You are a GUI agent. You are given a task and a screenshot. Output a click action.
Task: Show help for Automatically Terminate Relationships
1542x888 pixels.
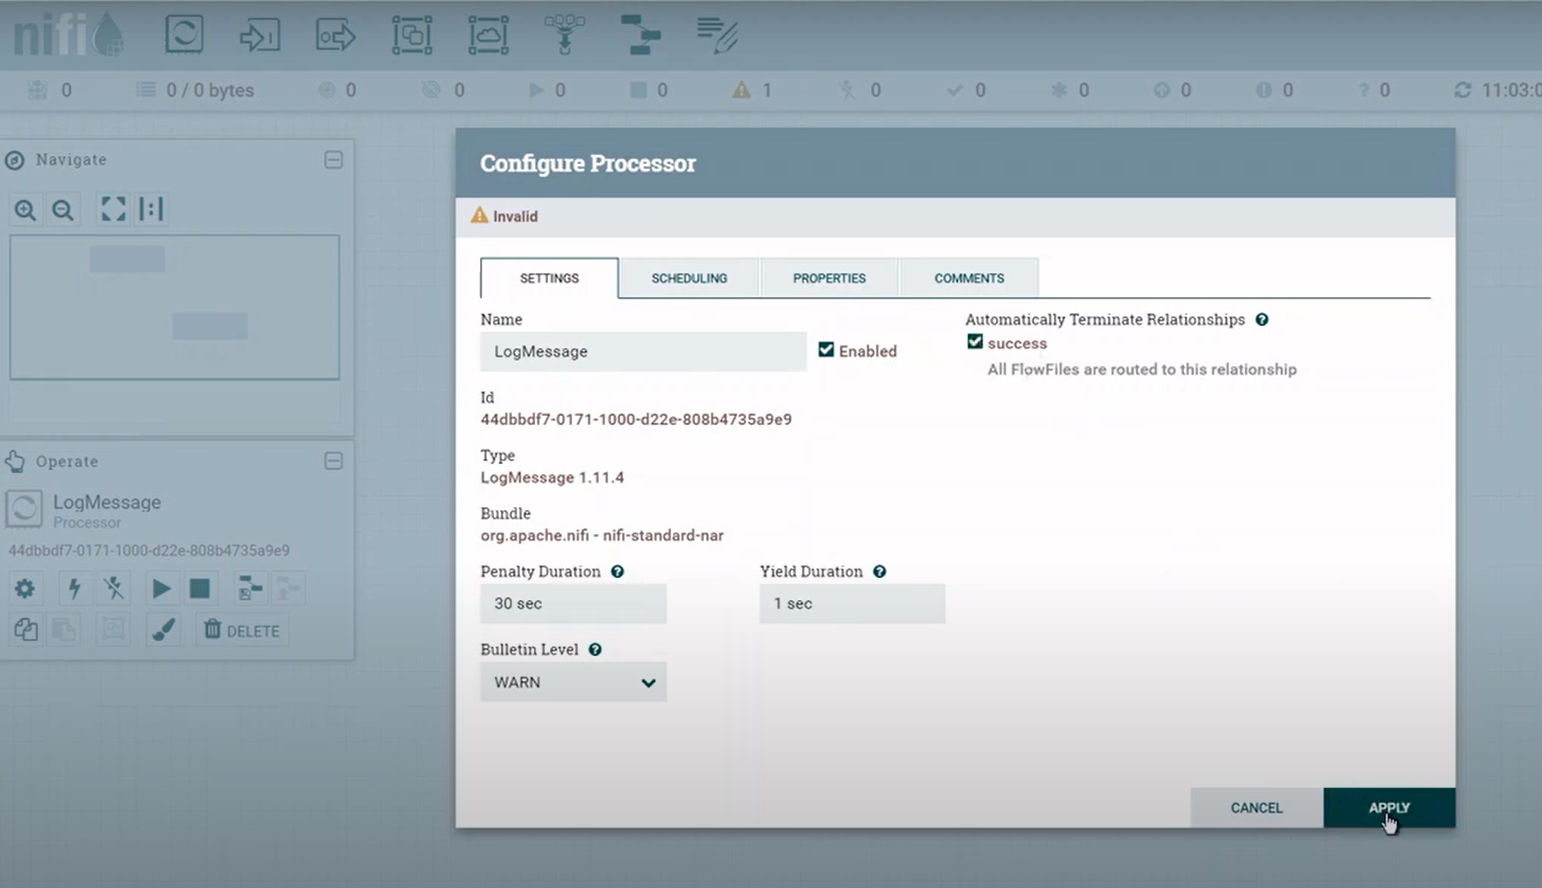pos(1262,320)
